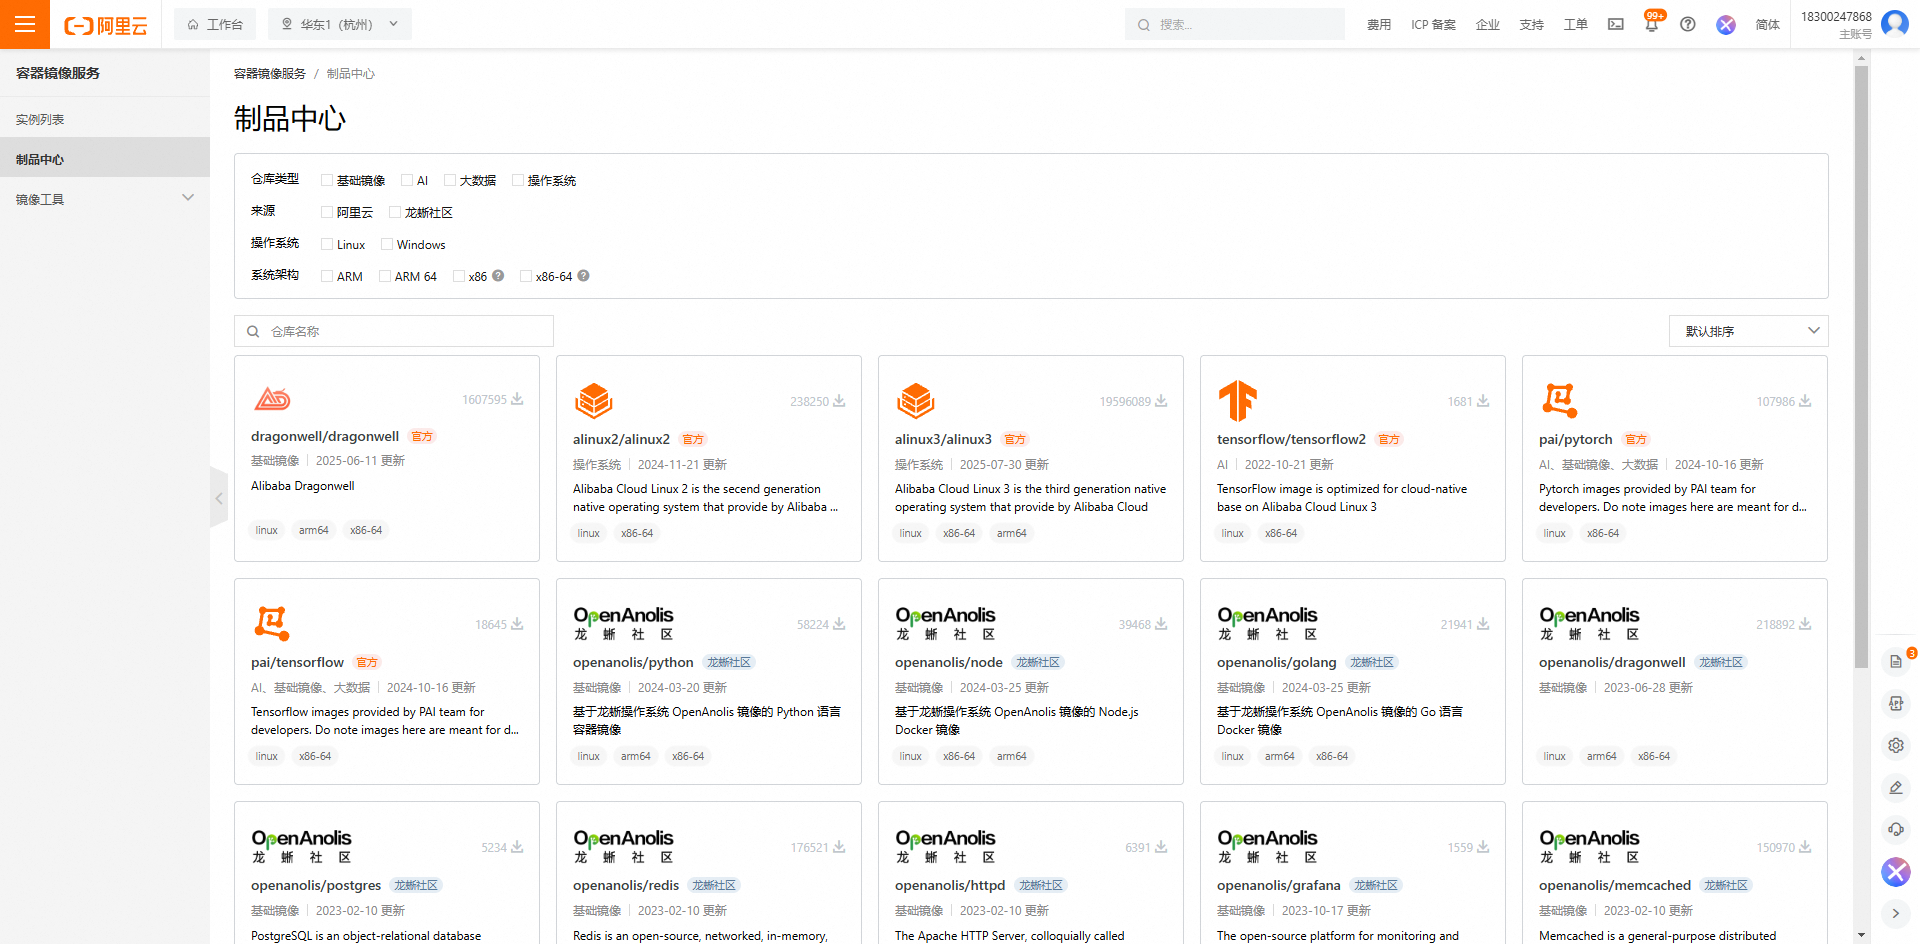
Task: Select 制品中心 in sidebar
Action: tap(105, 159)
